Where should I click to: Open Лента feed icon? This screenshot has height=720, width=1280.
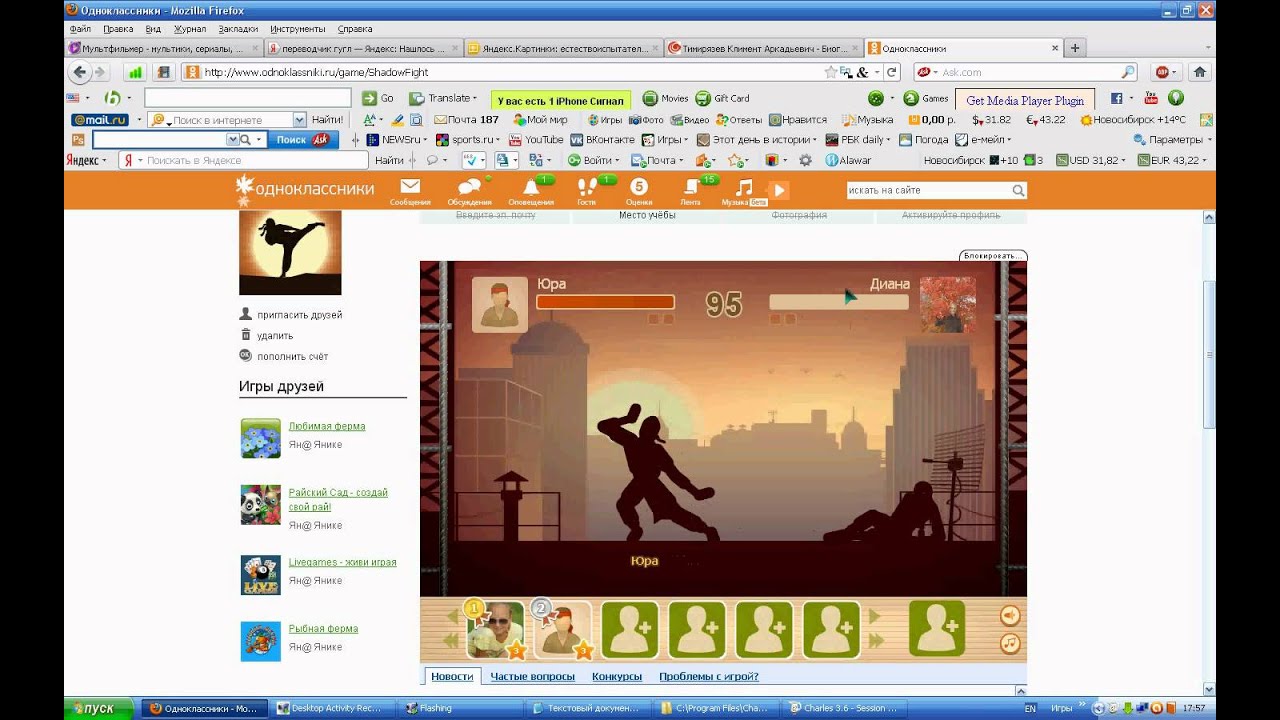pos(691,187)
